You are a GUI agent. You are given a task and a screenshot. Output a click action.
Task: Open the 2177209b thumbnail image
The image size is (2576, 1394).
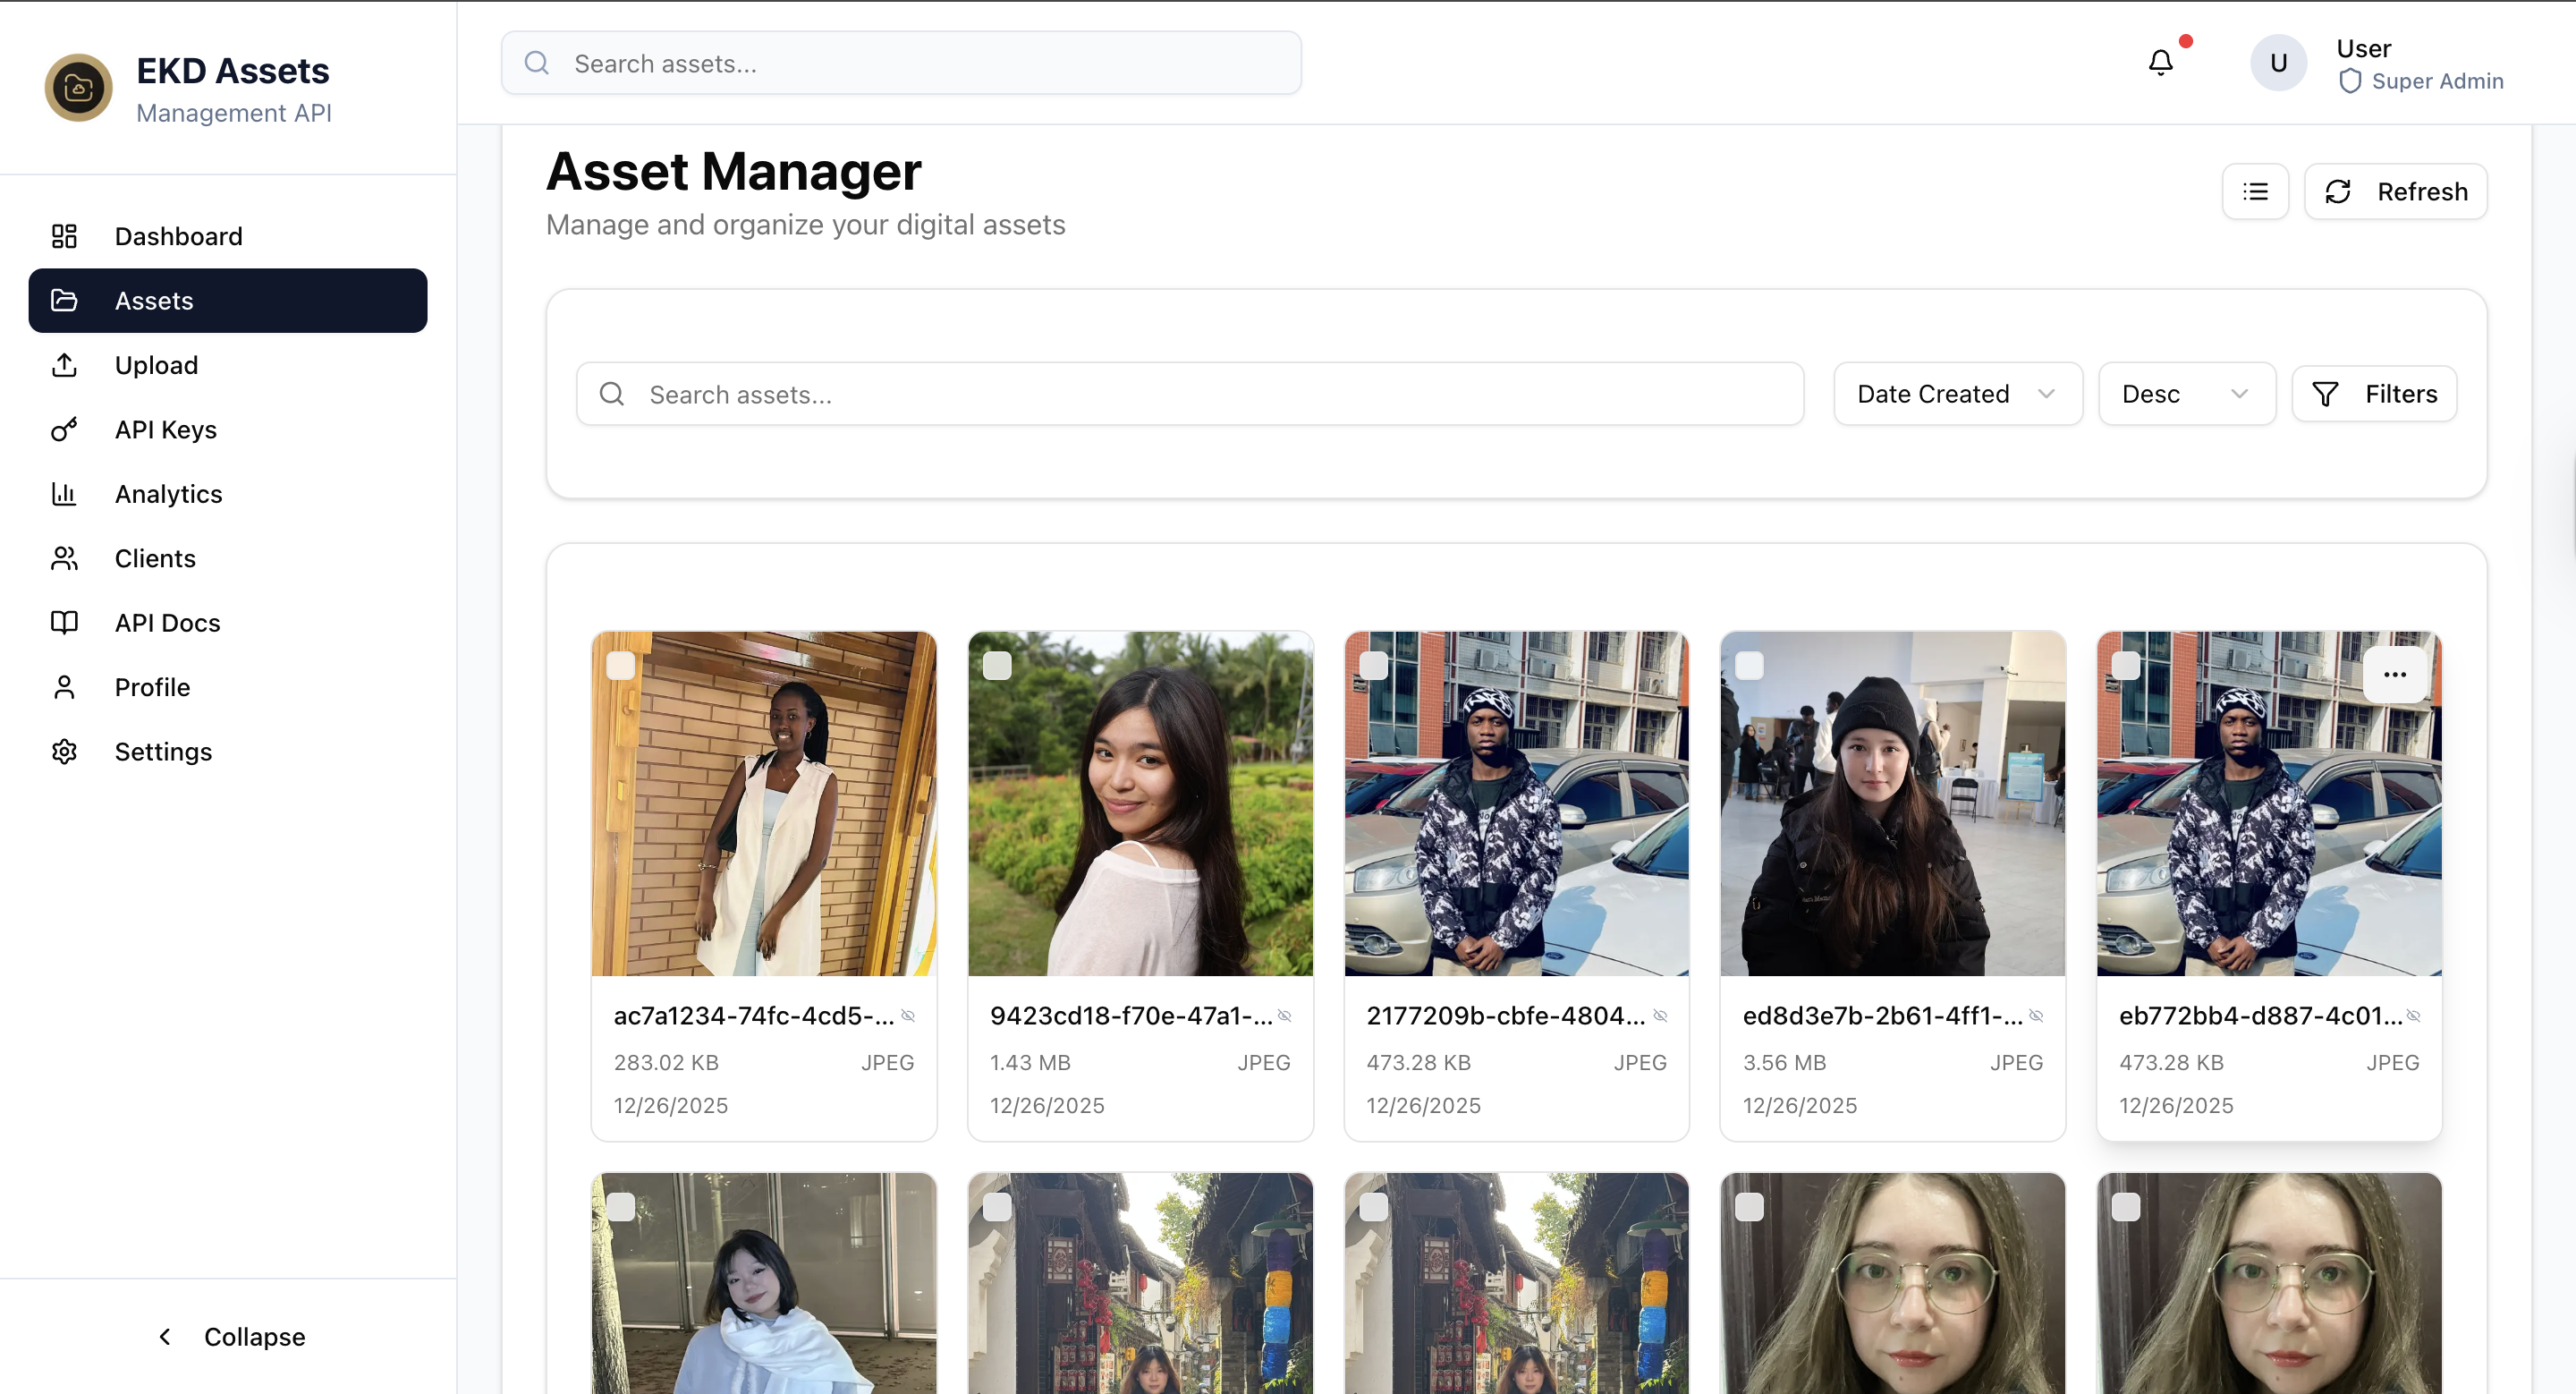click(1517, 803)
